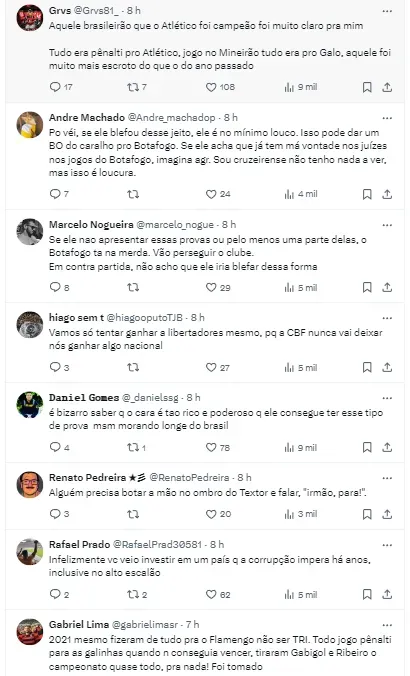Open Grvs profile avatar

click(x=30, y=18)
